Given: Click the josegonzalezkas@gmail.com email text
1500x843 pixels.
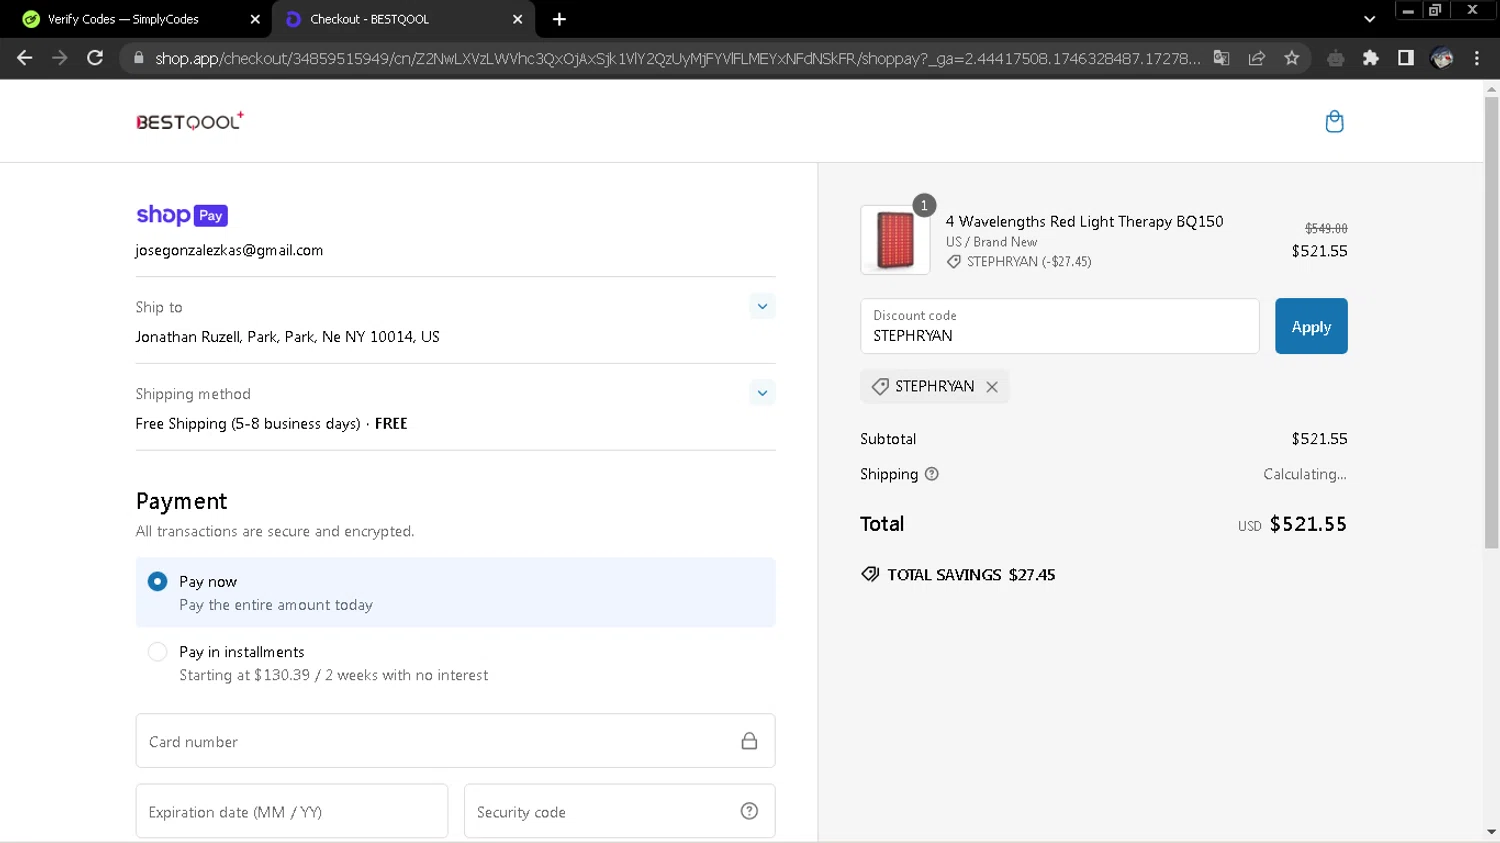Looking at the screenshot, I should (229, 250).
